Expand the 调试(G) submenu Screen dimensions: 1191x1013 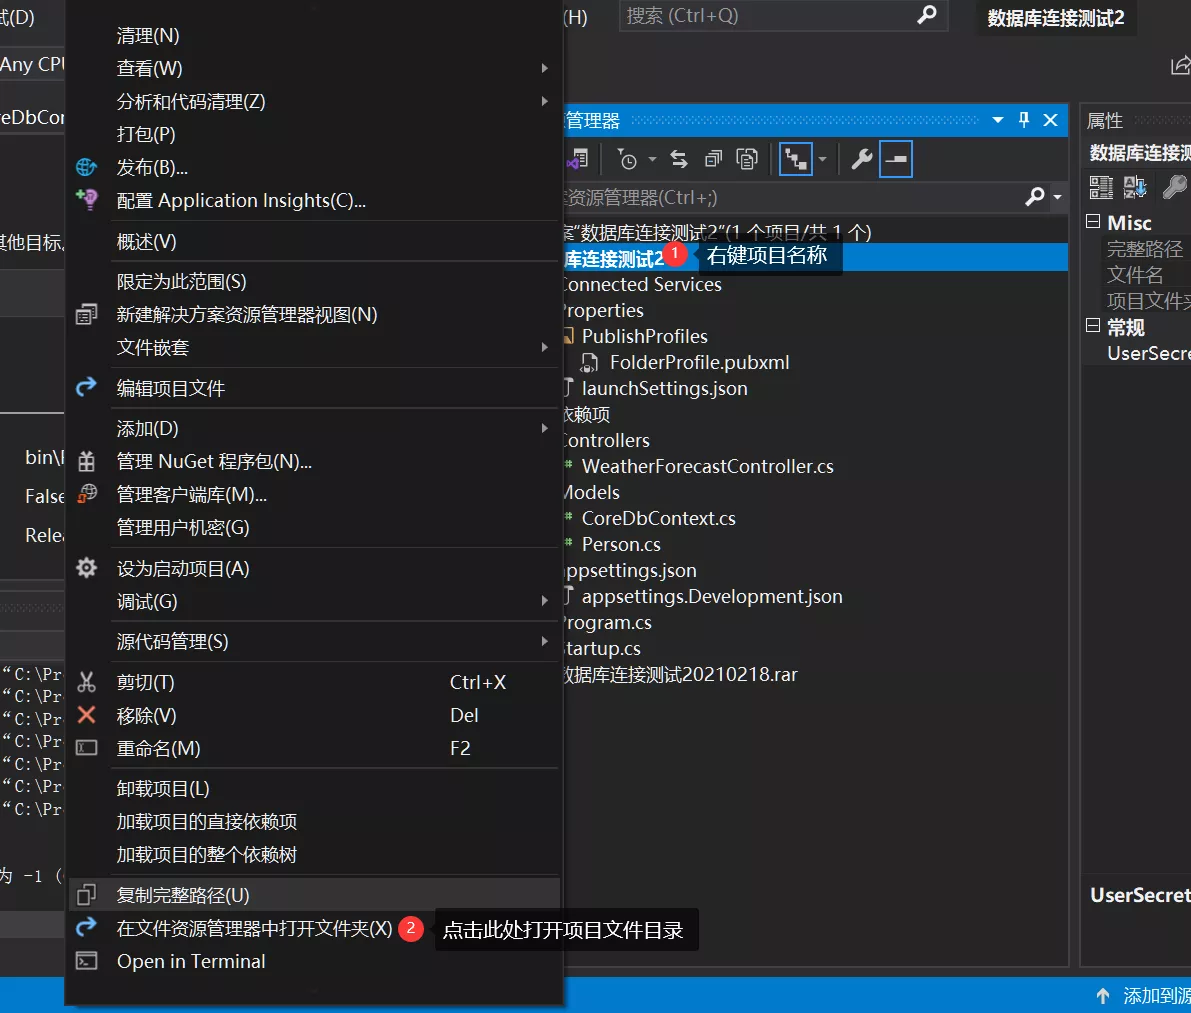pyautogui.click(x=545, y=601)
